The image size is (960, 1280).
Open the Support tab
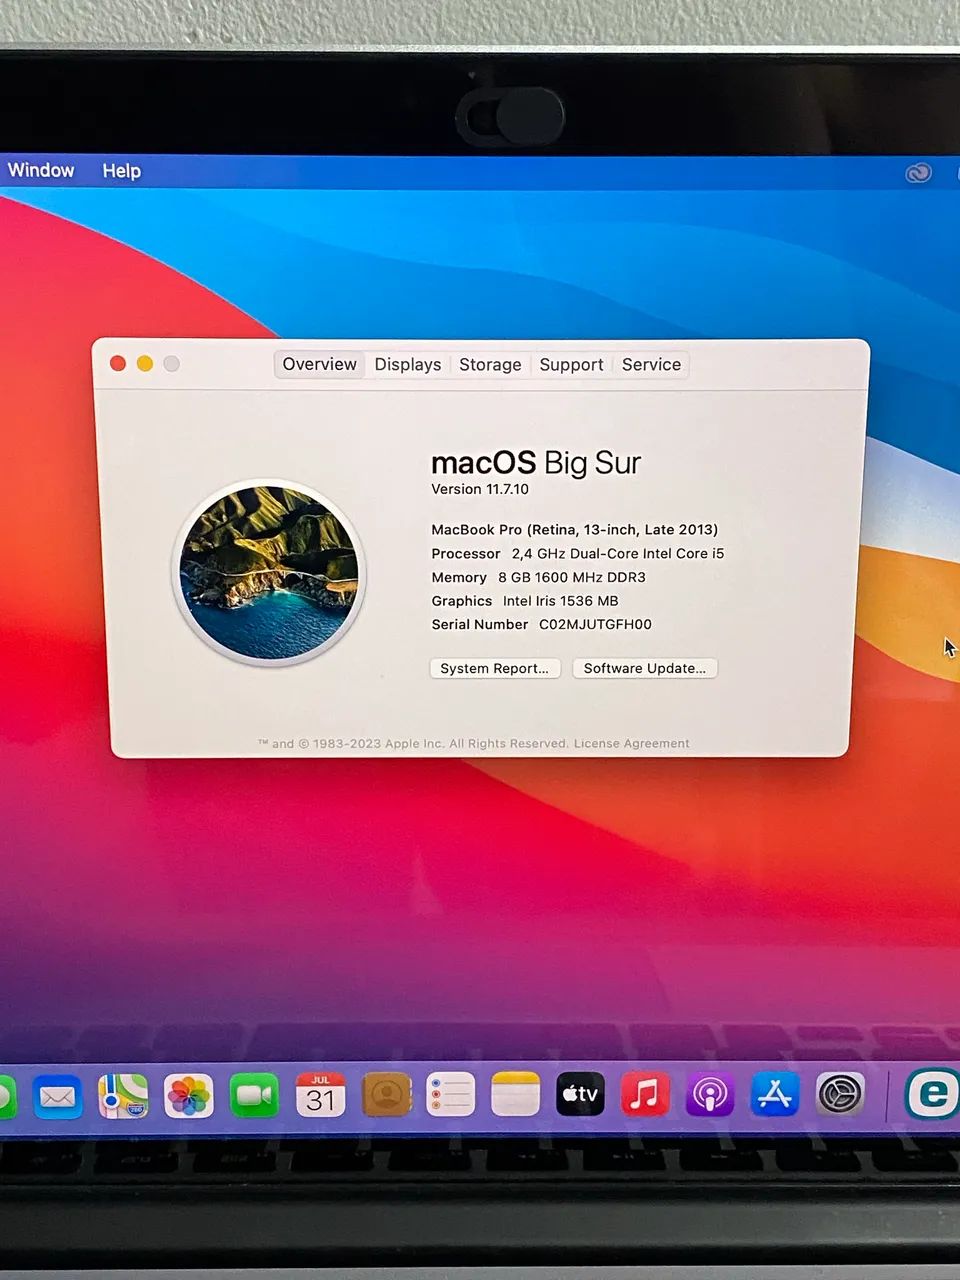[571, 365]
